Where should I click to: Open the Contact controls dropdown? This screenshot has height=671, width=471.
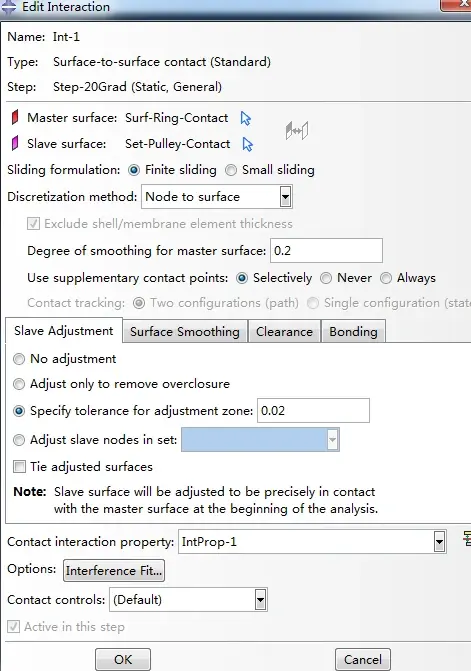pos(260,600)
